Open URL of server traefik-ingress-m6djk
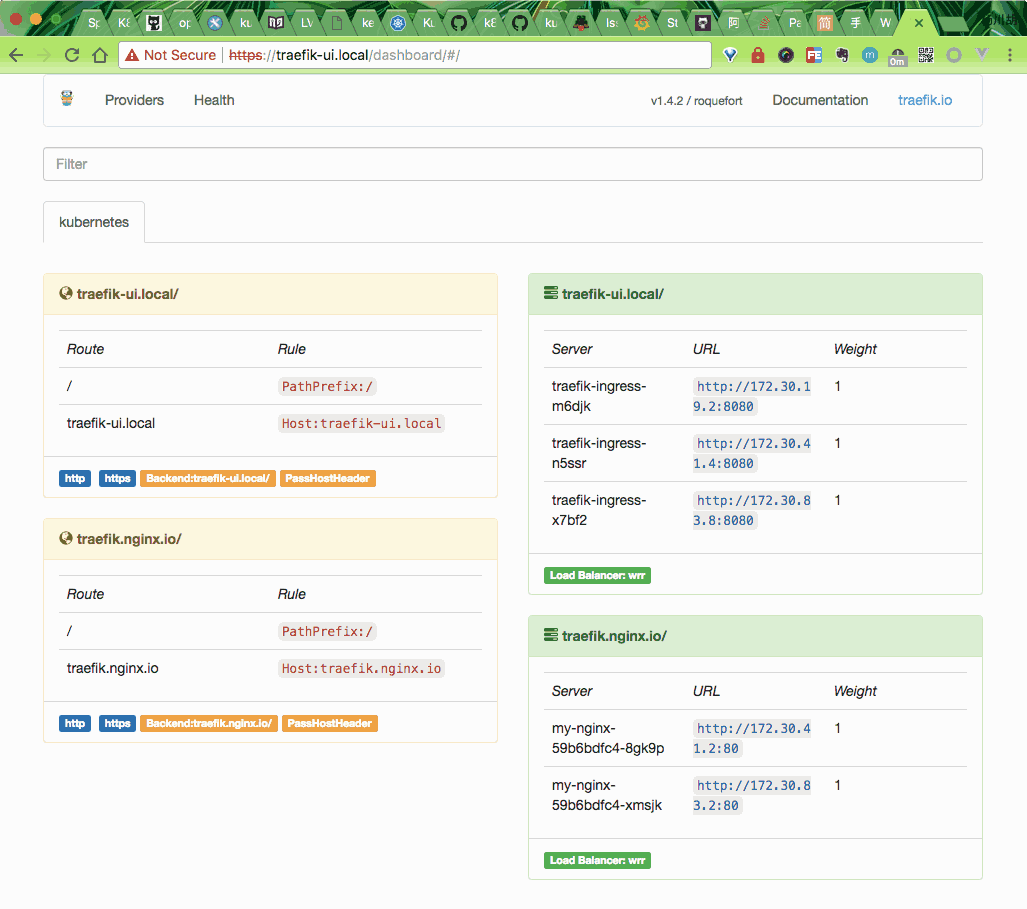 (752, 396)
